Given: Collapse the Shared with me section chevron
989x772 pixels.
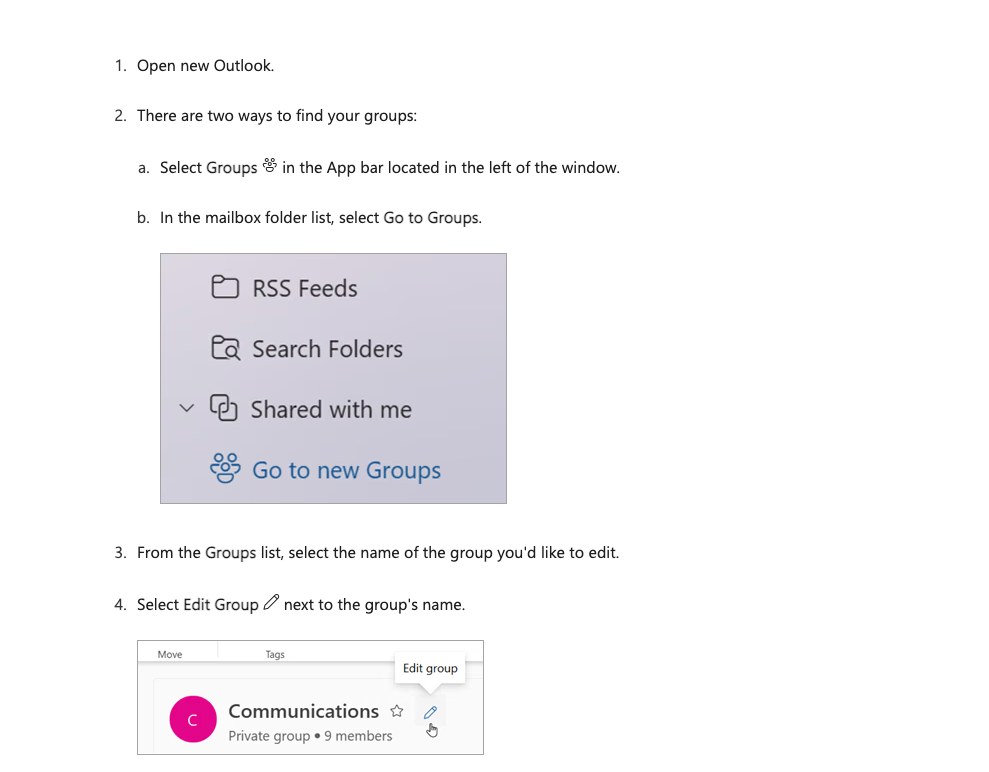Looking at the screenshot, I should 186,408.
